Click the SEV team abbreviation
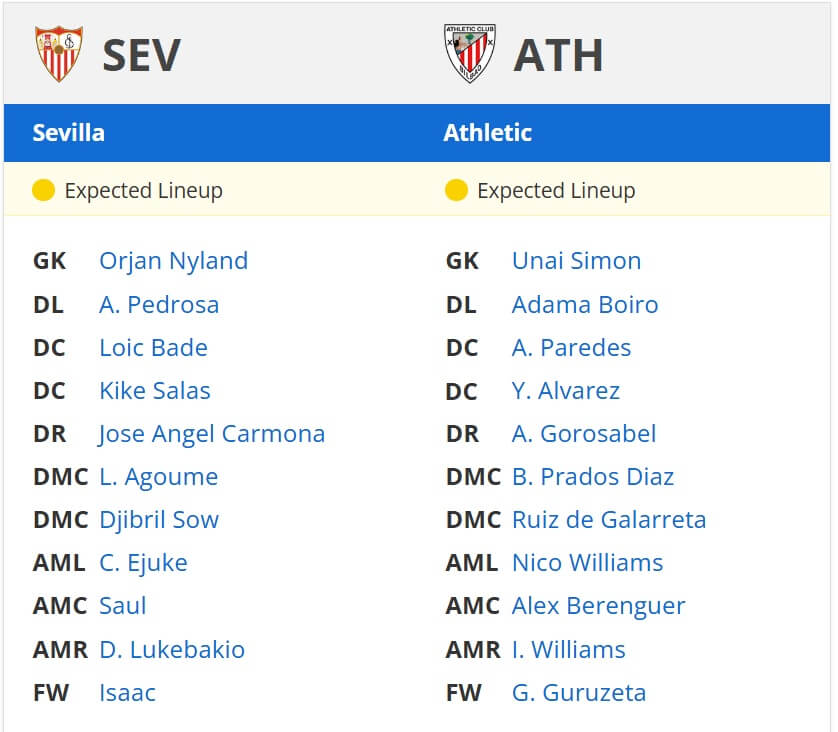The width and height of the screenshot is (838, 732). 142,55
